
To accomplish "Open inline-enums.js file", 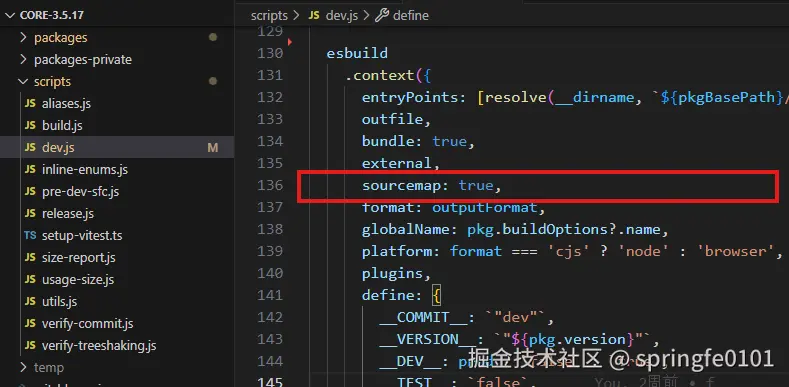I will point(85,170).
